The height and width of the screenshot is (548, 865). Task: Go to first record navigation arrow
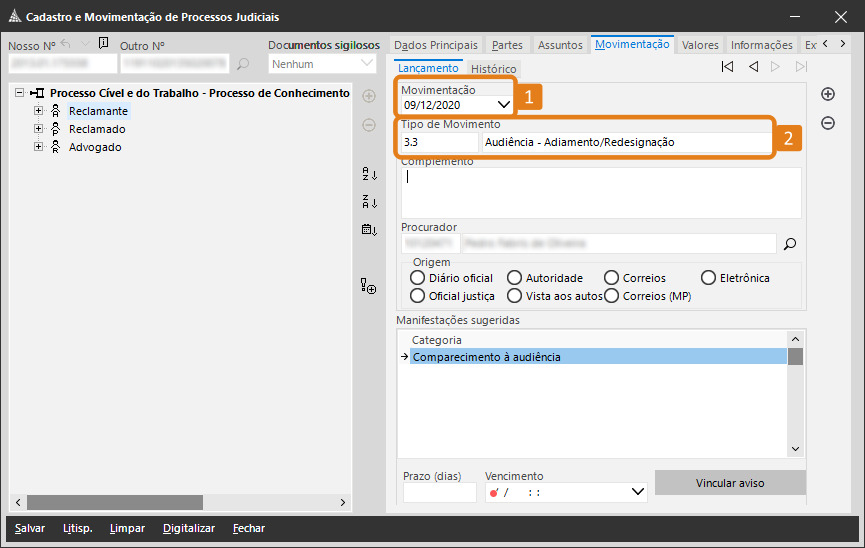727,67
